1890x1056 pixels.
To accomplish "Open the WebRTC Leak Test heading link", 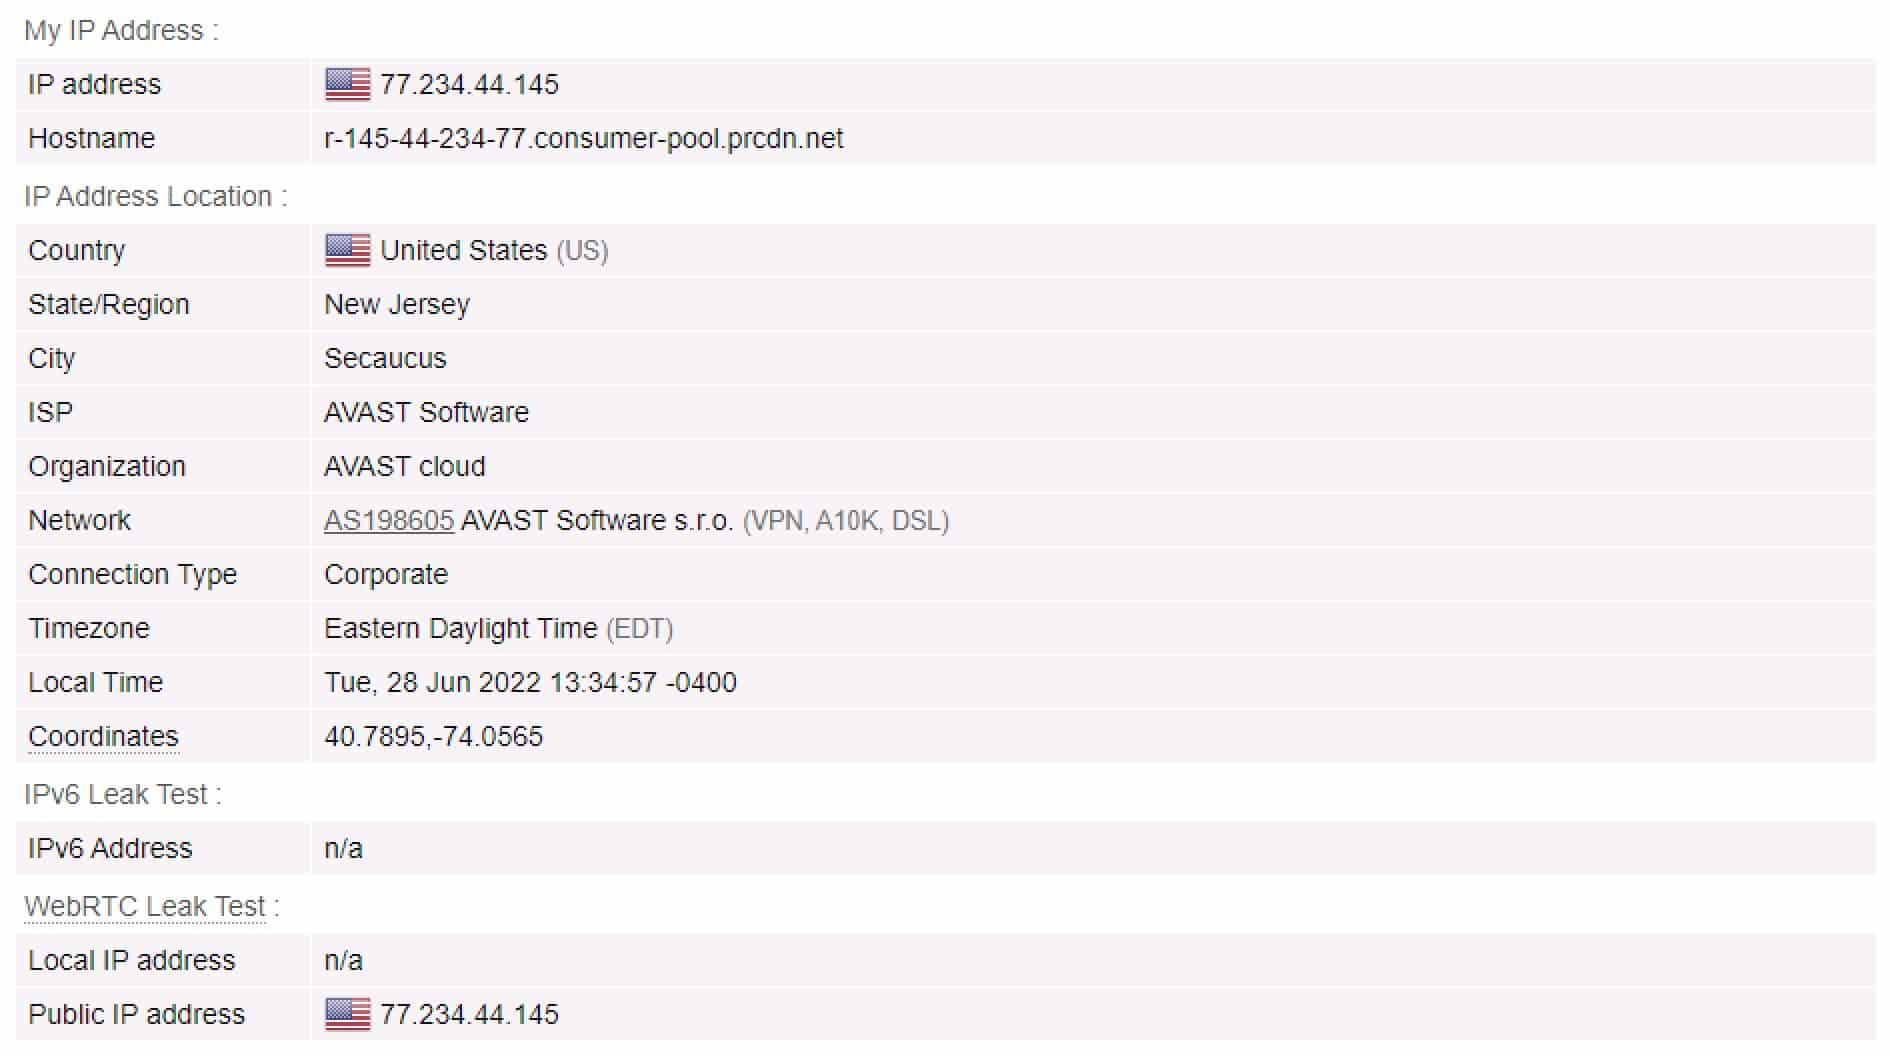I will pos(145,906).
